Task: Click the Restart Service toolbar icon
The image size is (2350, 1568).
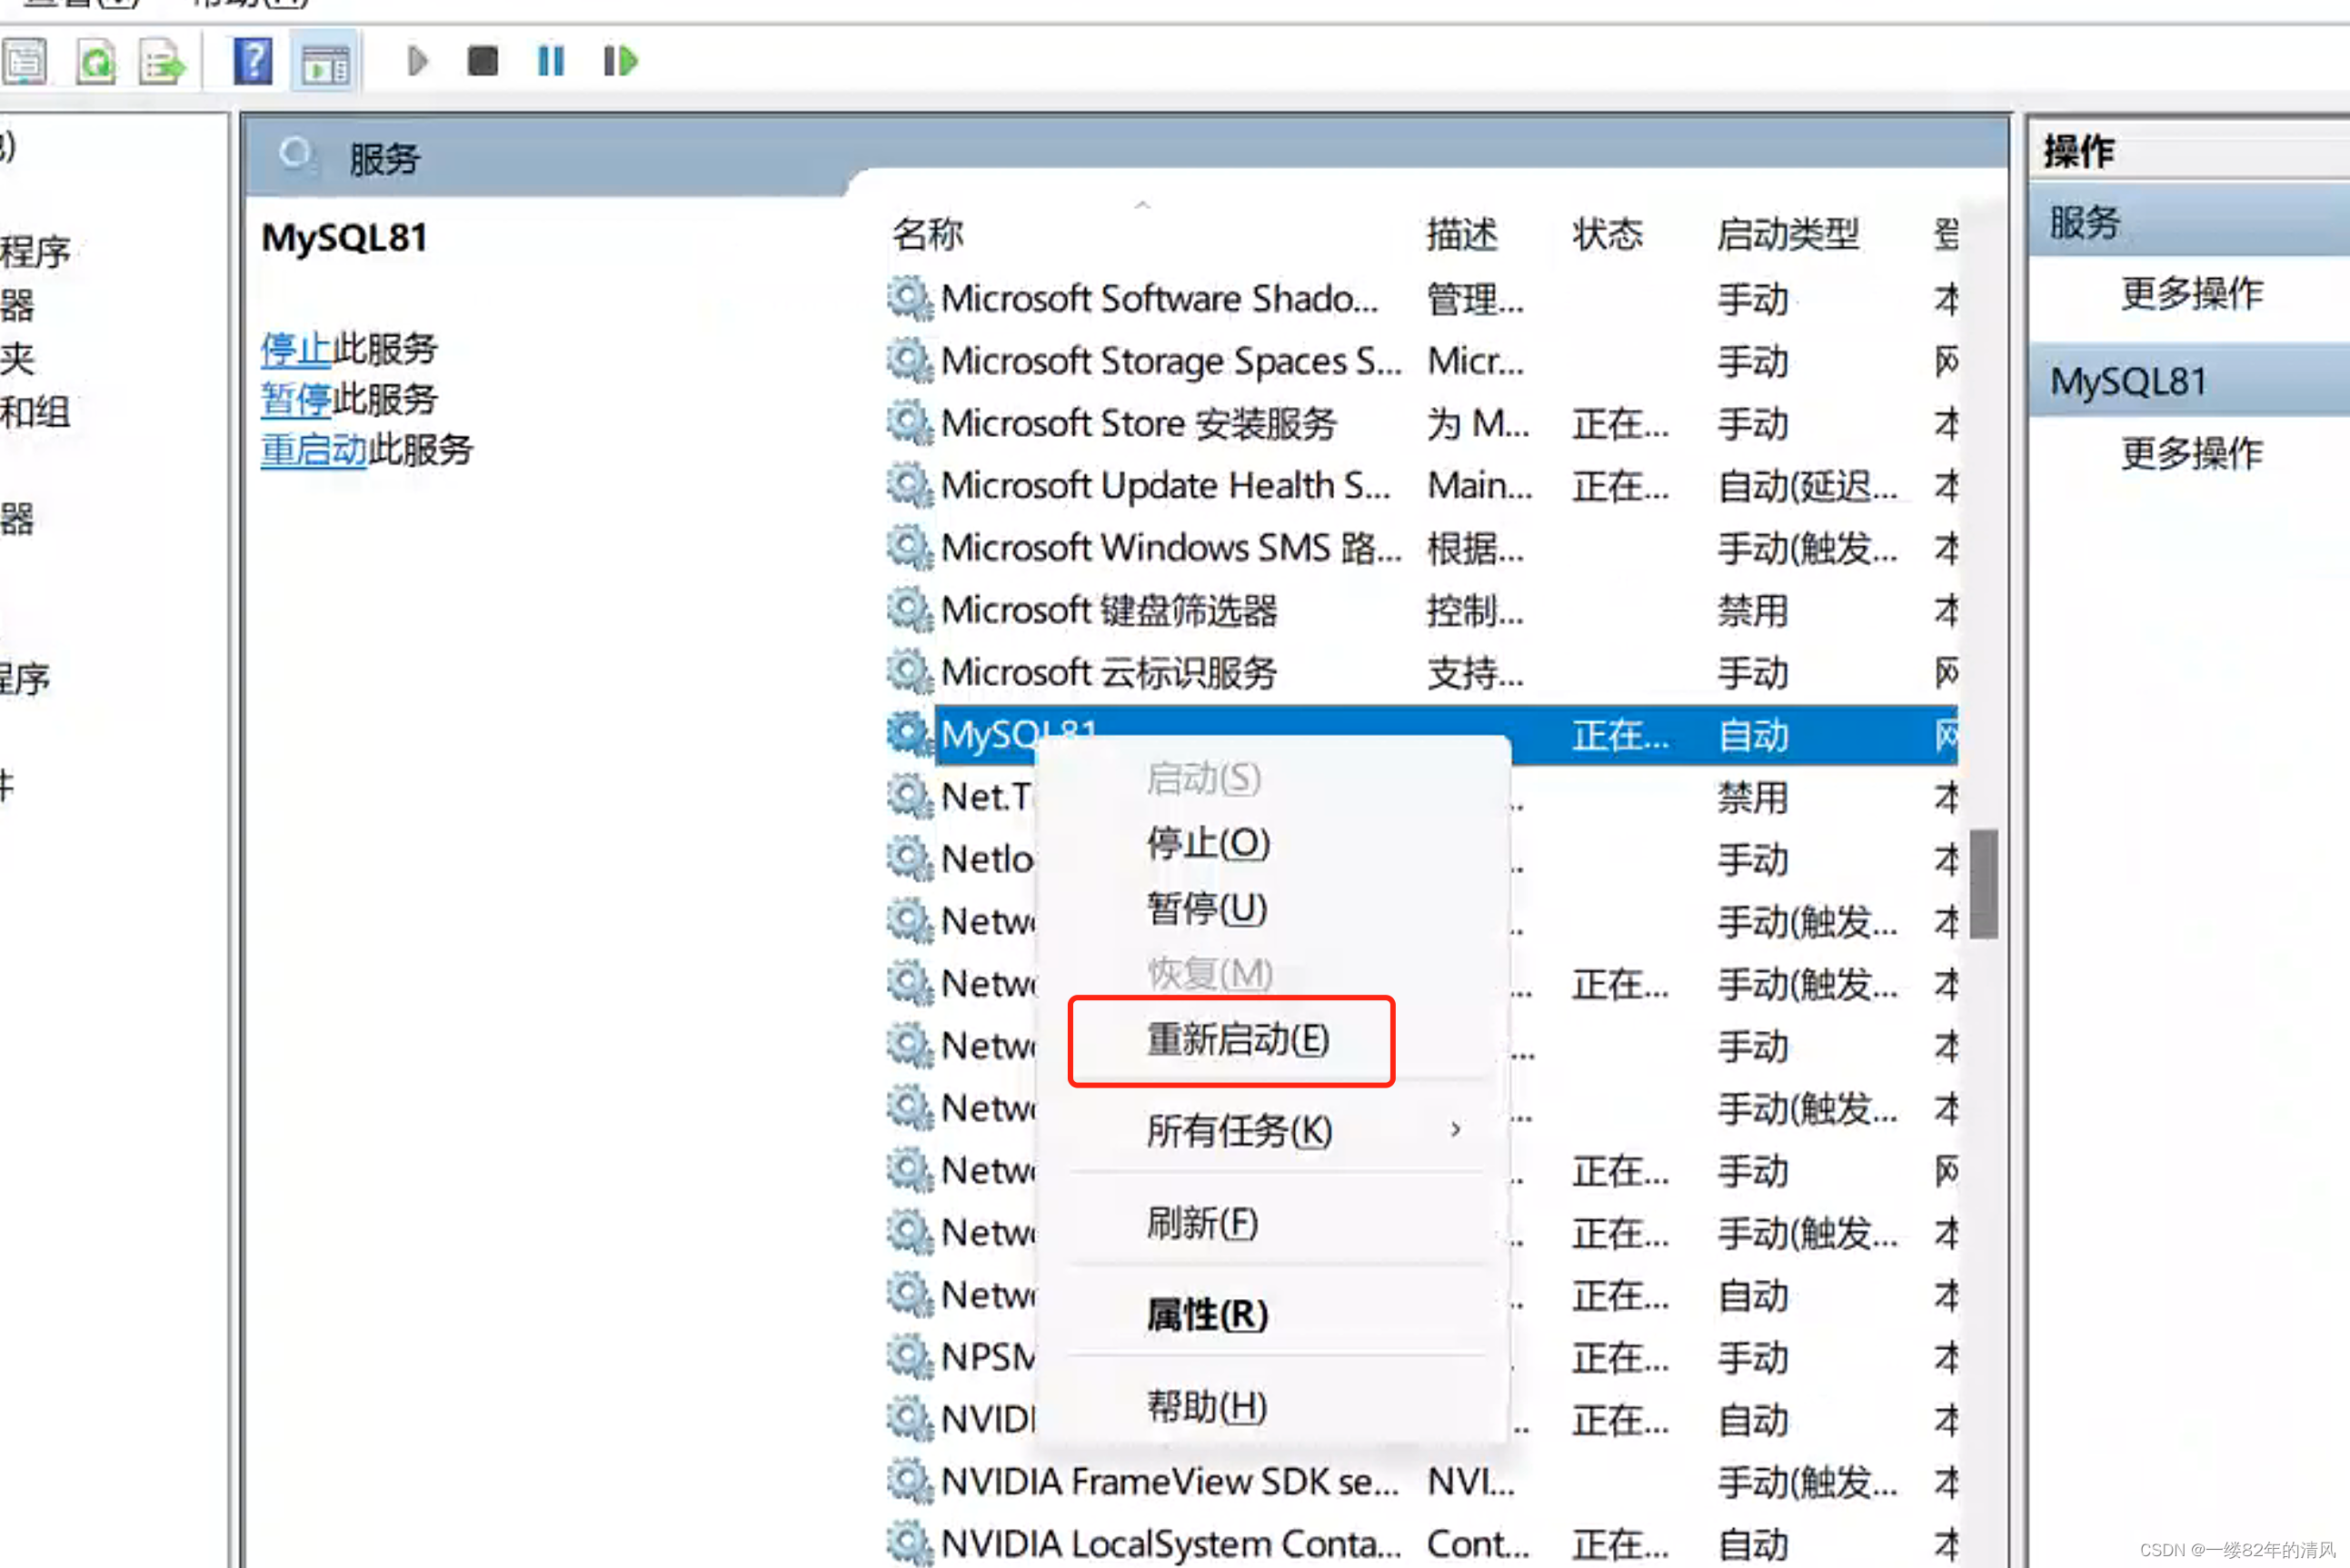Action: (x=620, y=62)
